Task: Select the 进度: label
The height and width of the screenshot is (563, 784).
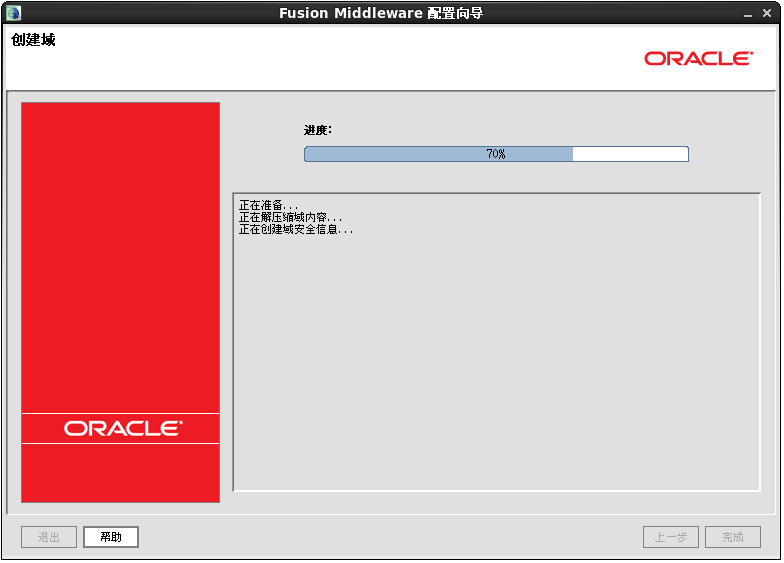Action: pyautogui.click(x=318, y=130)
